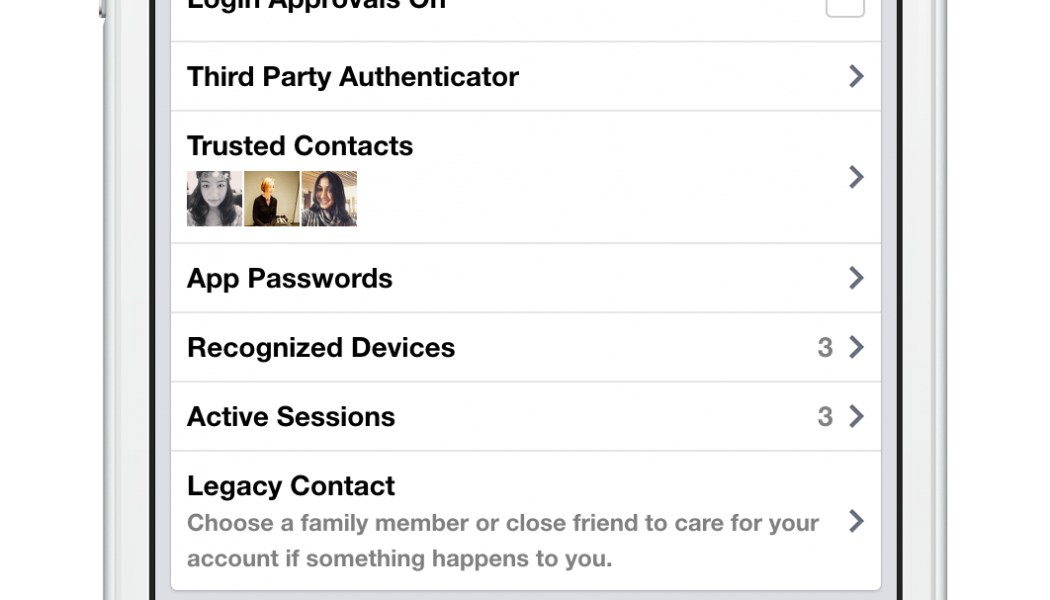Click the Trusted Contacts chevron arrow

pyautogui.click(x=856, y=177)
